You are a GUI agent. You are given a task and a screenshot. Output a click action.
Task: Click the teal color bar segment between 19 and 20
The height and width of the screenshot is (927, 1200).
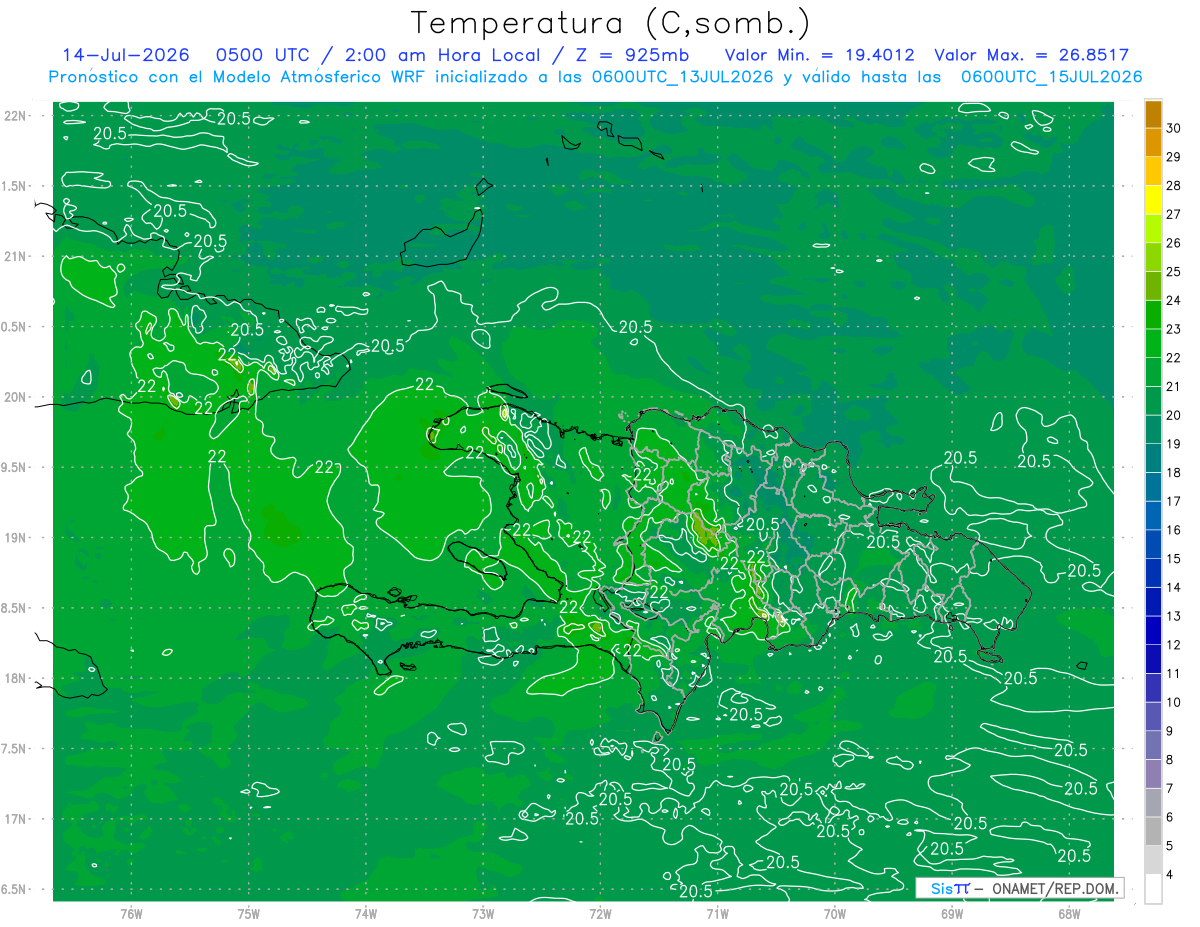pyautogui.click(x=1153, y=429)
